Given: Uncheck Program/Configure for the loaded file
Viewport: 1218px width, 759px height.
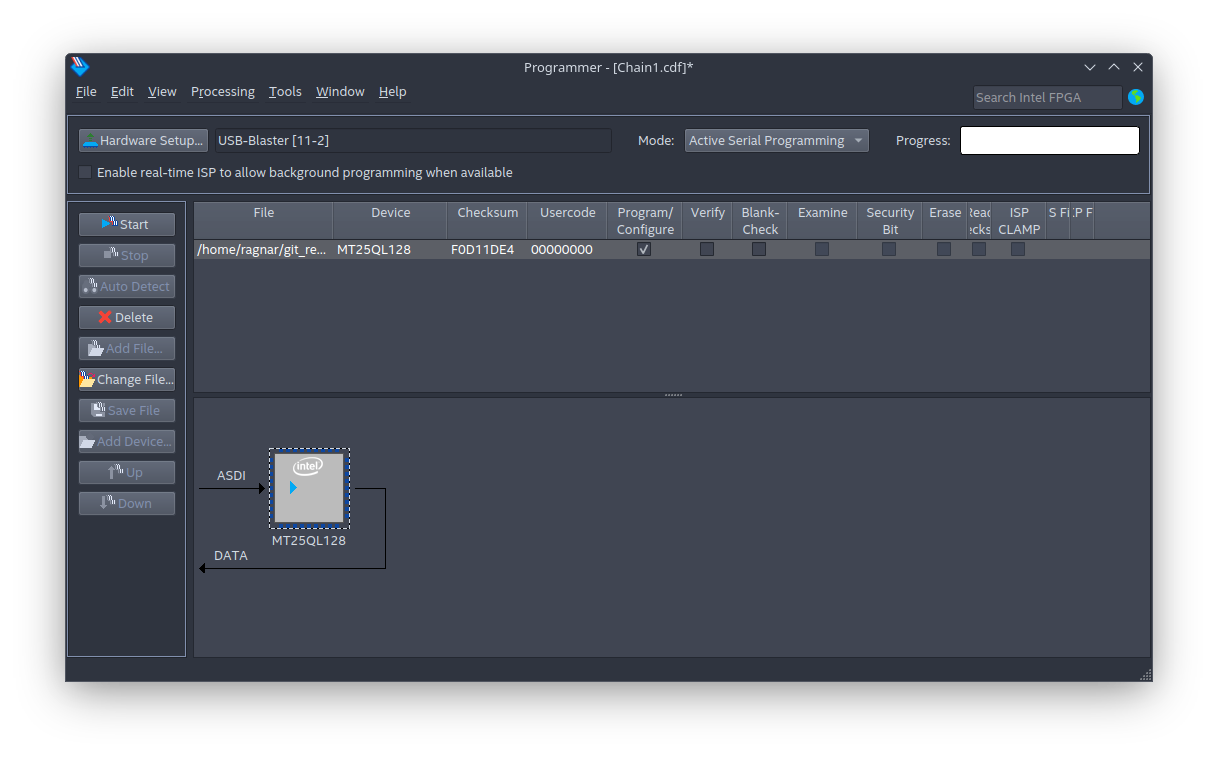Looking at the screenshot, I should tap(643, 249).
